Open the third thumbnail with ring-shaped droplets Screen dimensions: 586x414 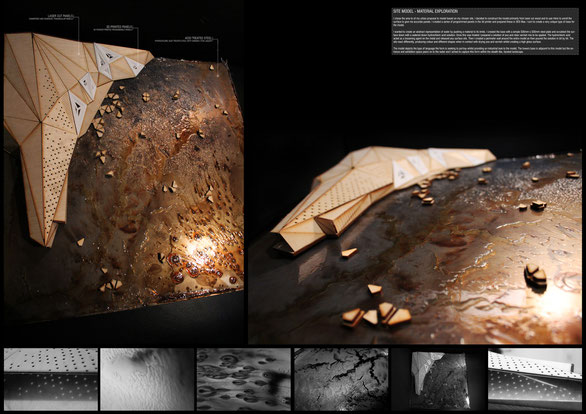pyautogui.click(x=243, y=379)
